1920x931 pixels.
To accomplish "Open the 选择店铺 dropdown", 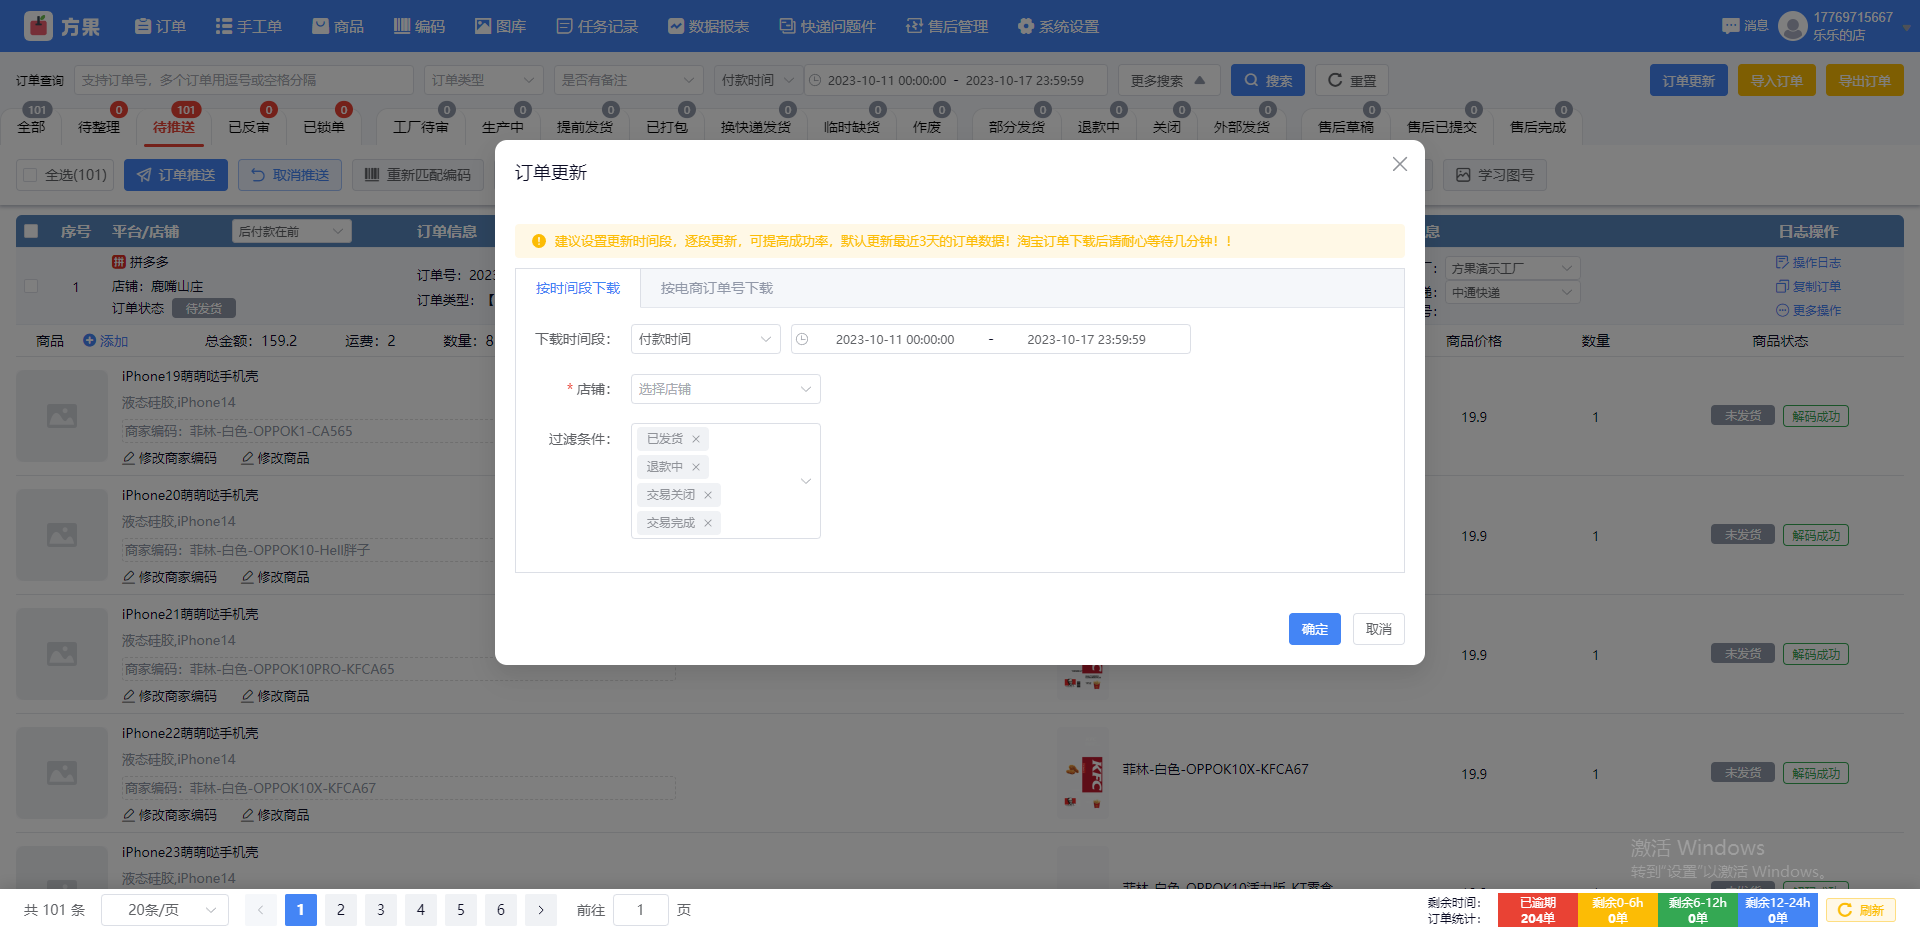I will click(726, 389).
